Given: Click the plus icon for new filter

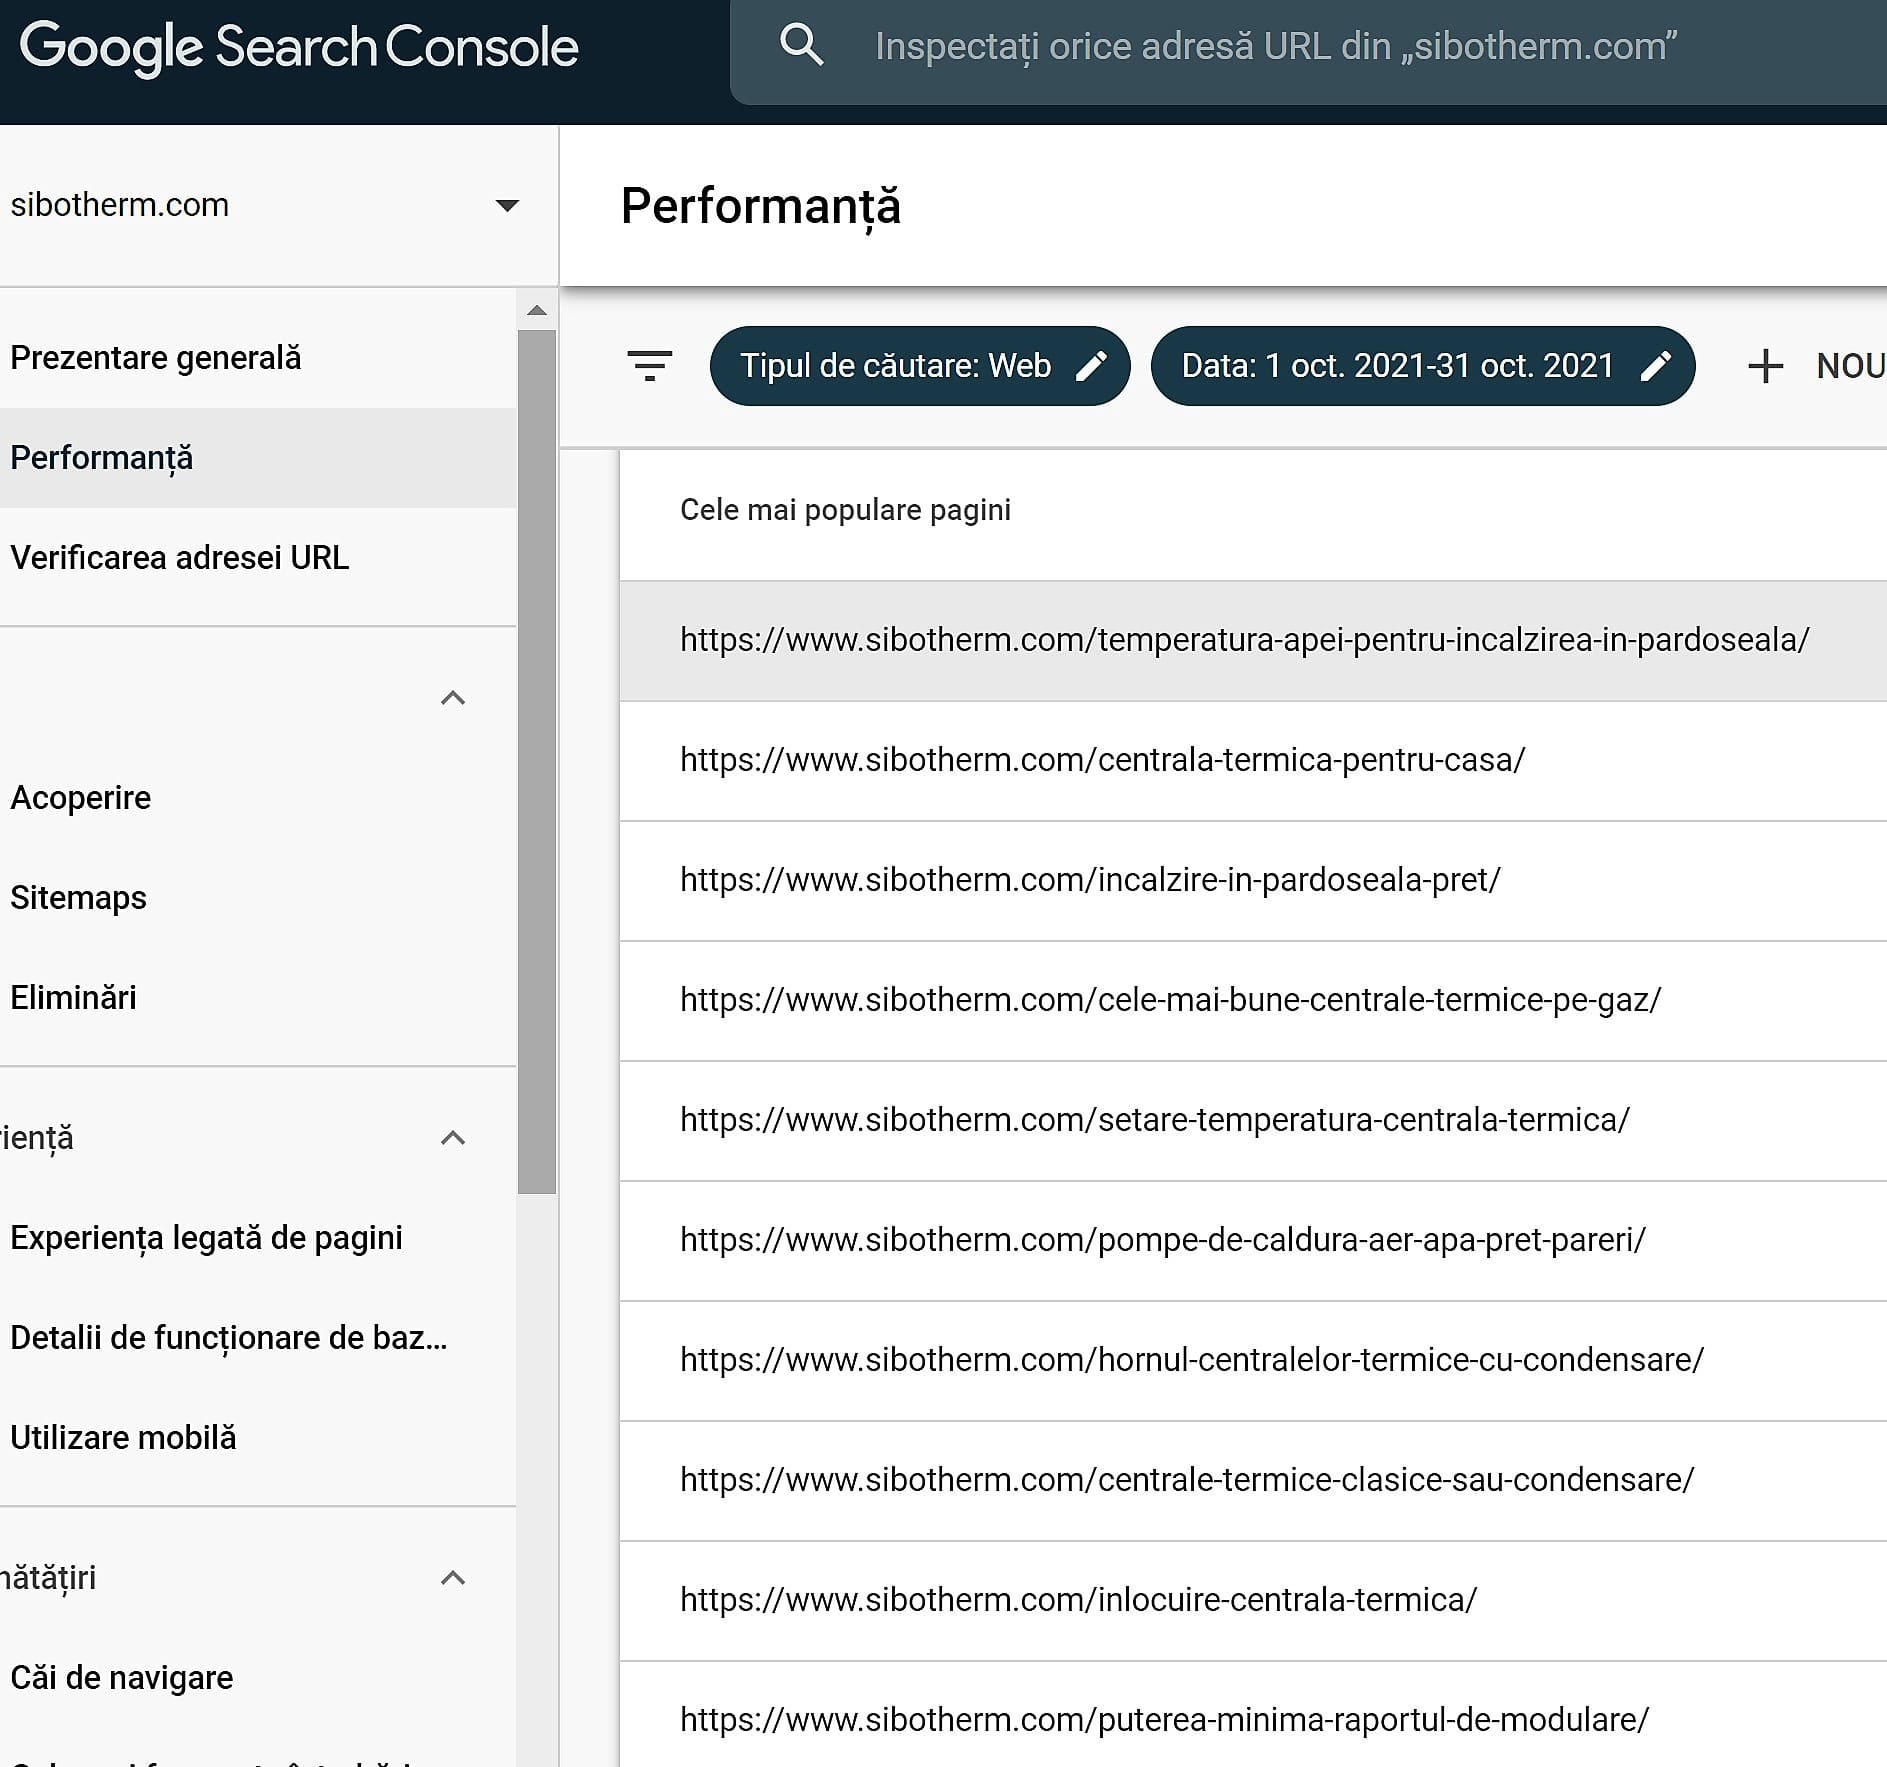Looking at the screenshot, I should 1766,366.
